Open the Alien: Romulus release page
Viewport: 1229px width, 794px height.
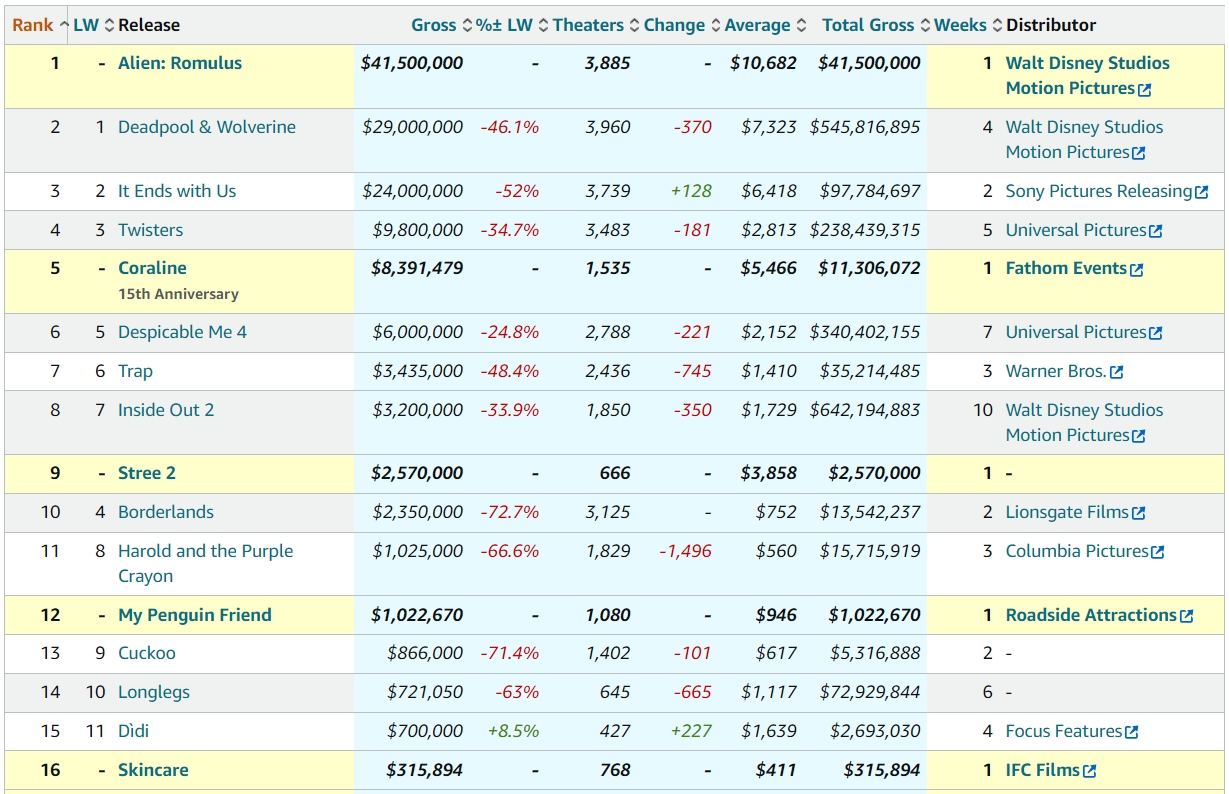[x=180, y=63]
